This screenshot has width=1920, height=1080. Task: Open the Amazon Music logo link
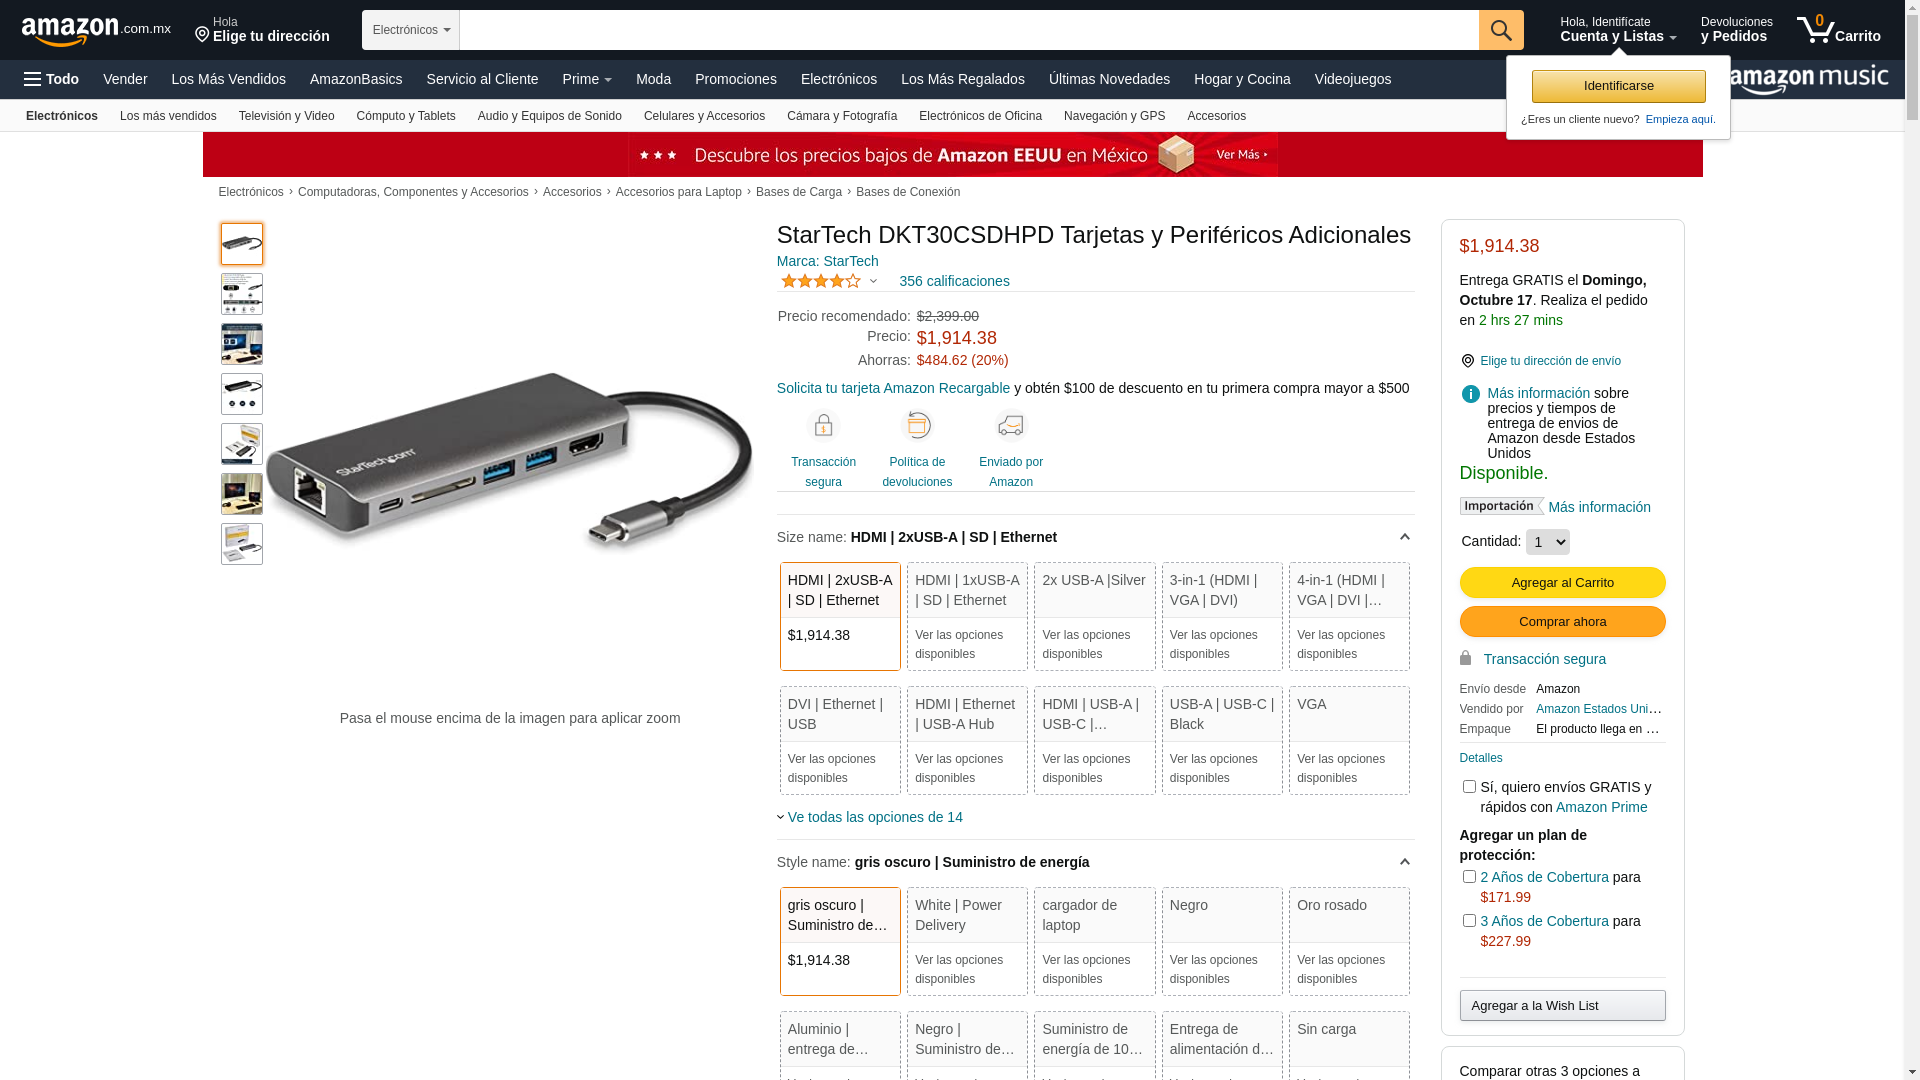(x=1808, y=79)
